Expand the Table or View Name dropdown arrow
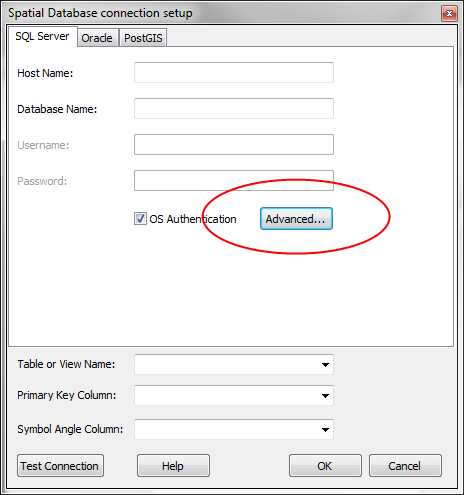This screenshot has height=495, width=464. [325, 365]
